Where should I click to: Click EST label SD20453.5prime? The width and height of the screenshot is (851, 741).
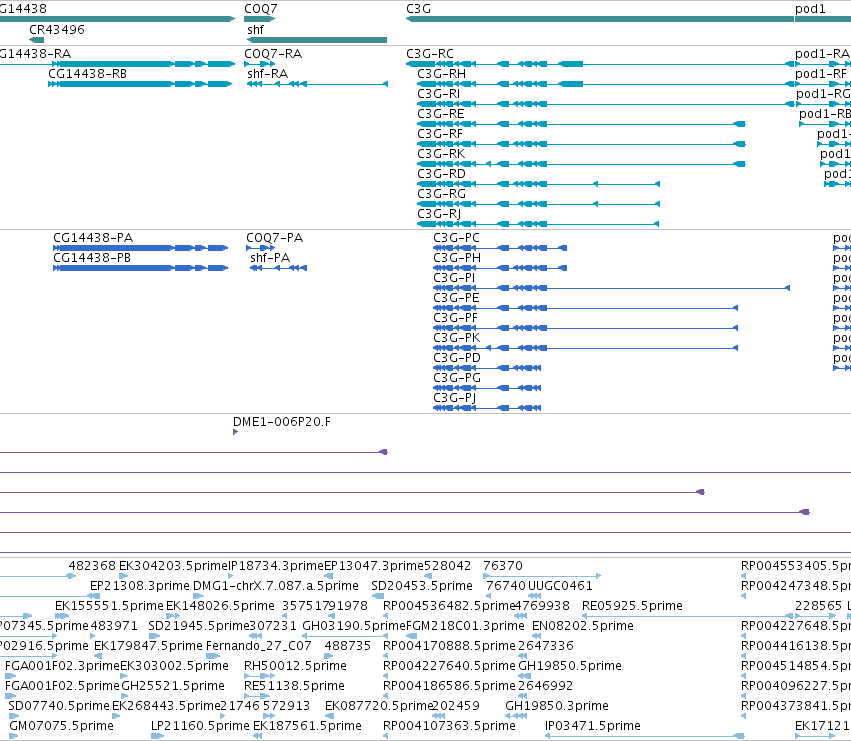422,586
